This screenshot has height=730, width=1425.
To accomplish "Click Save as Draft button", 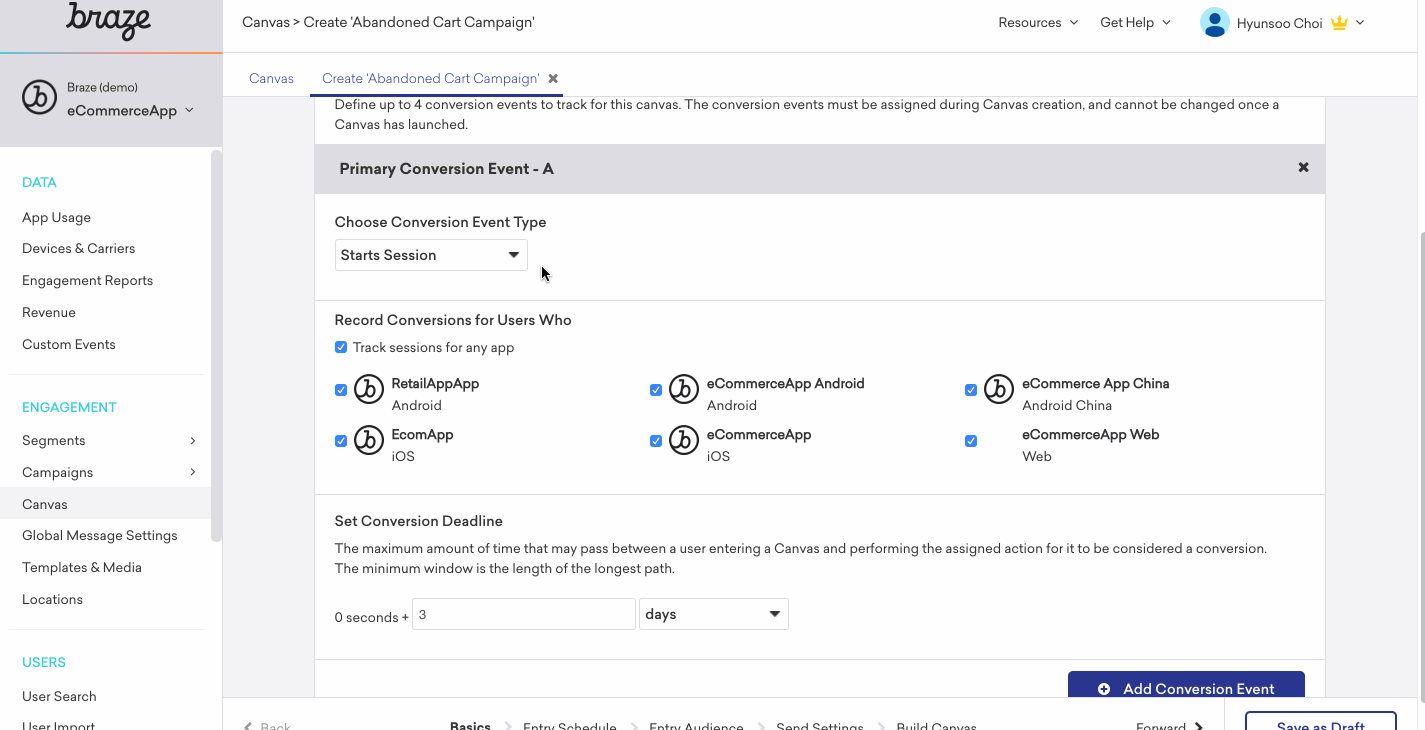I will (1320, 721).
